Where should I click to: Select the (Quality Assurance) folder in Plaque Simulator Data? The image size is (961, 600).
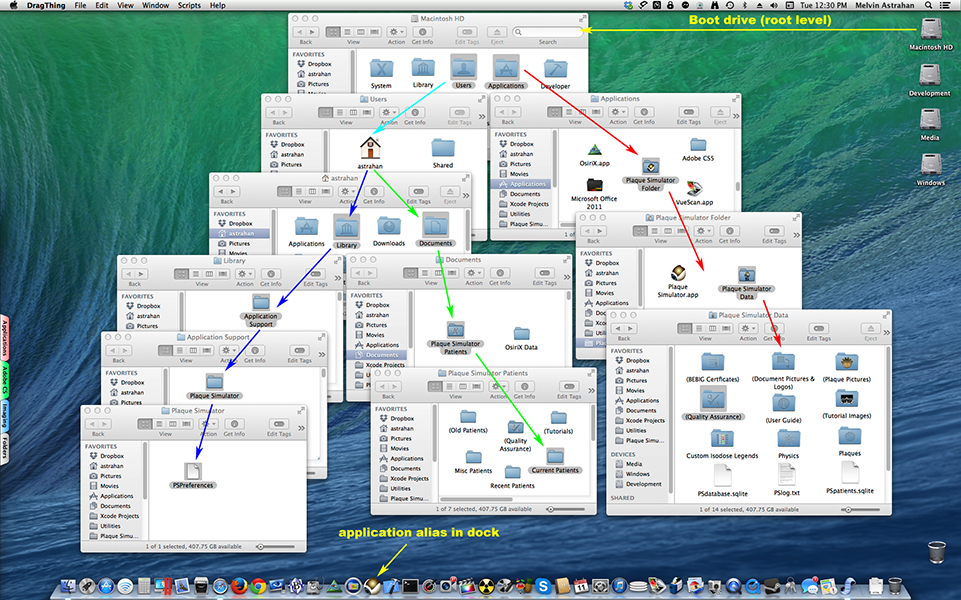pyautogui.click(x=713, y=400)
